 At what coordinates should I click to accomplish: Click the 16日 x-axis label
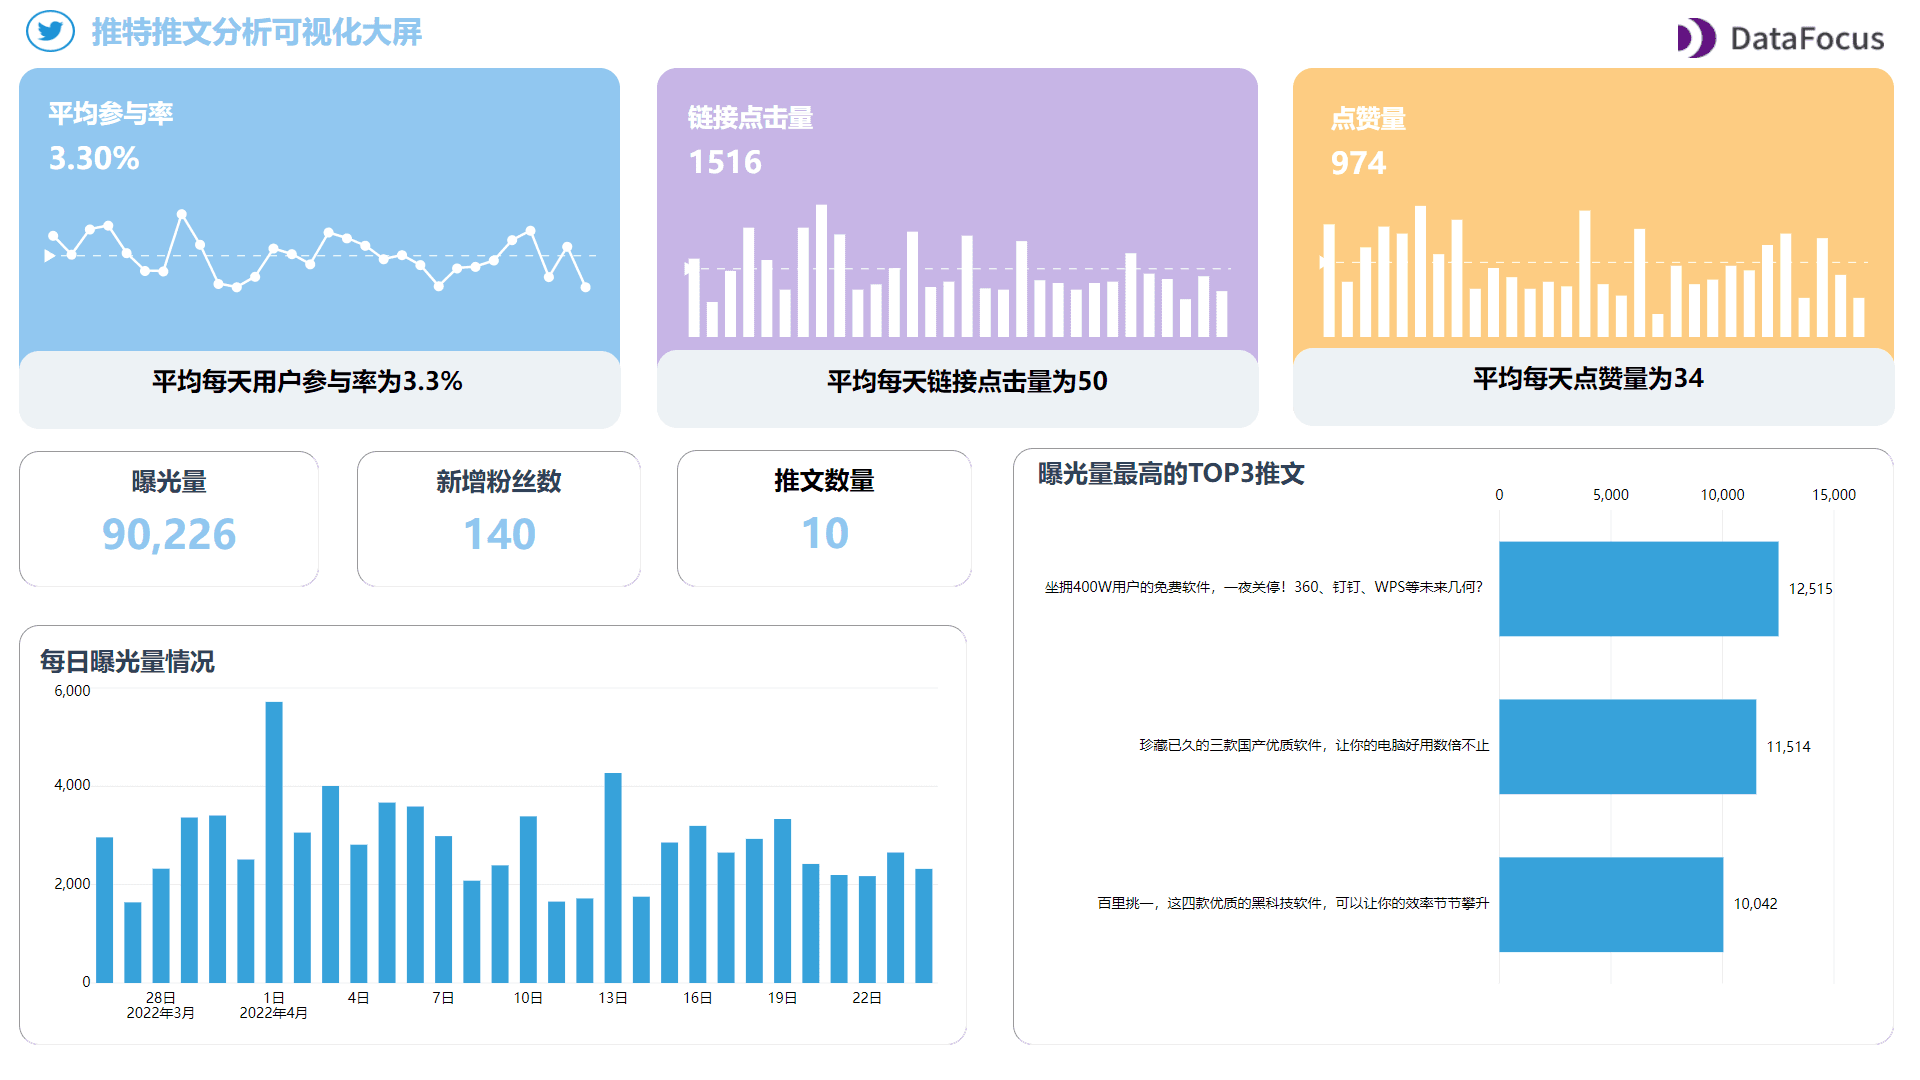click(x=698, y=998)
